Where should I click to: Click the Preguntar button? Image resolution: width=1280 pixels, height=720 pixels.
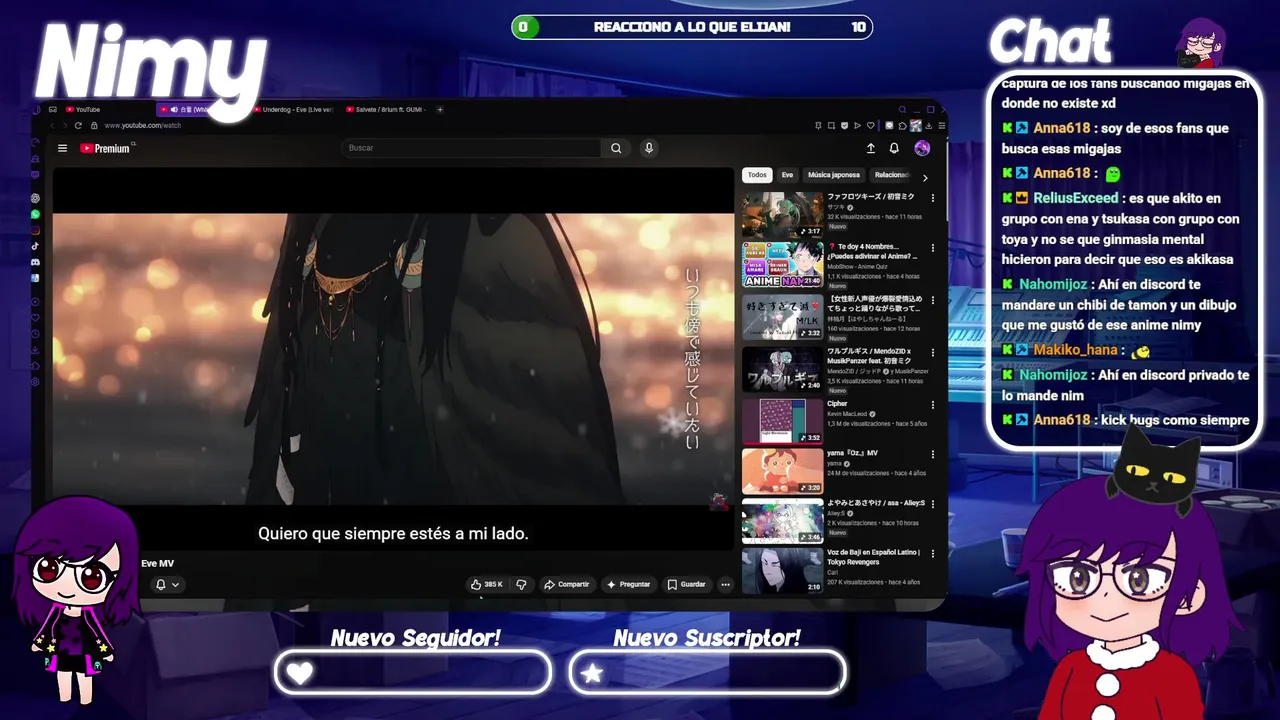pyautogui.click(x=628, y=584)
